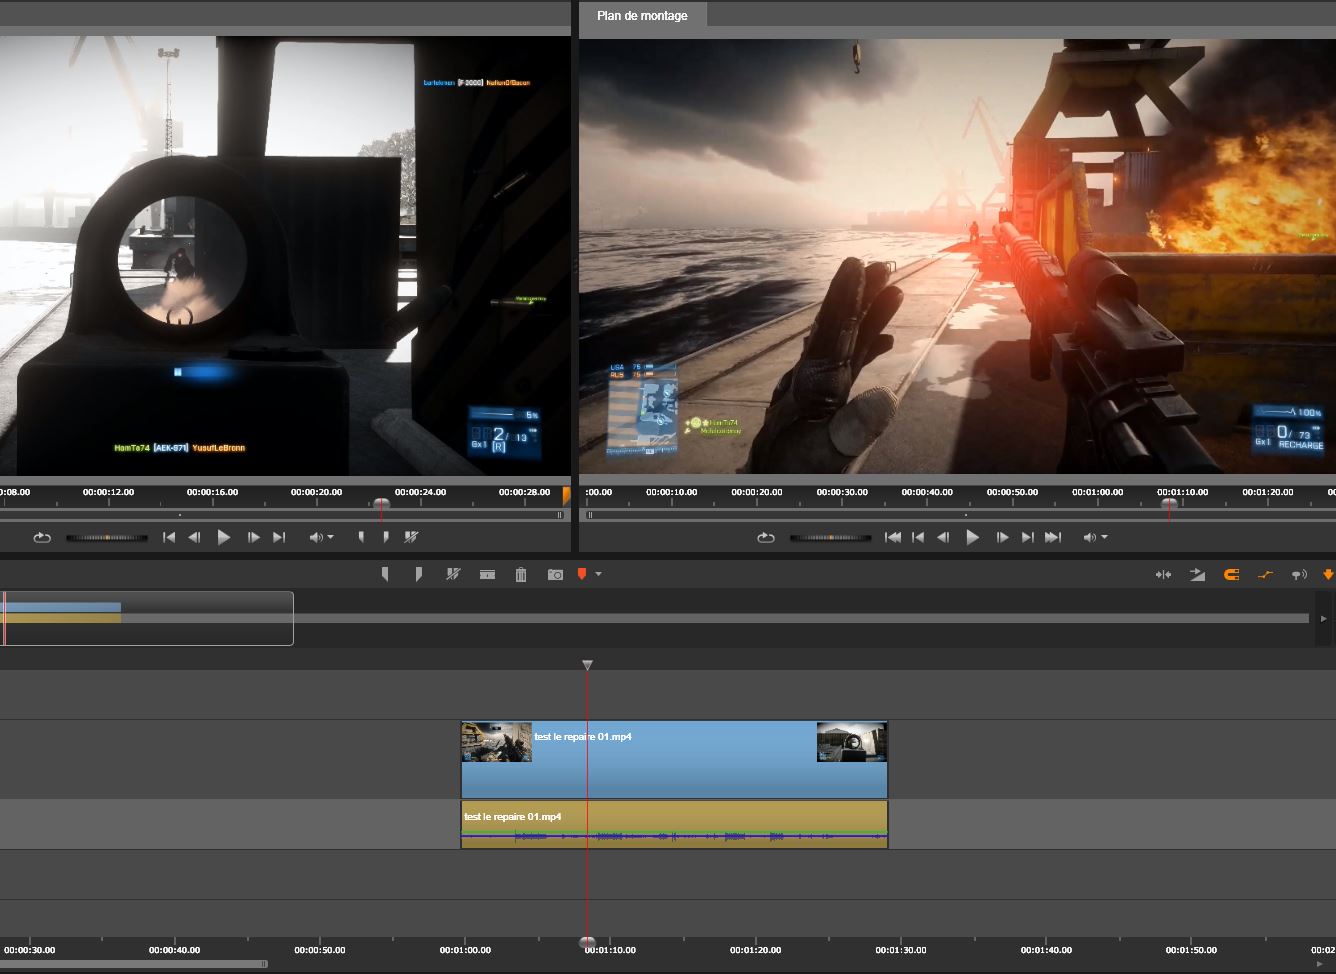Go to project end in timeline player
1336x974 pixels.
[x=1053, y=537]
